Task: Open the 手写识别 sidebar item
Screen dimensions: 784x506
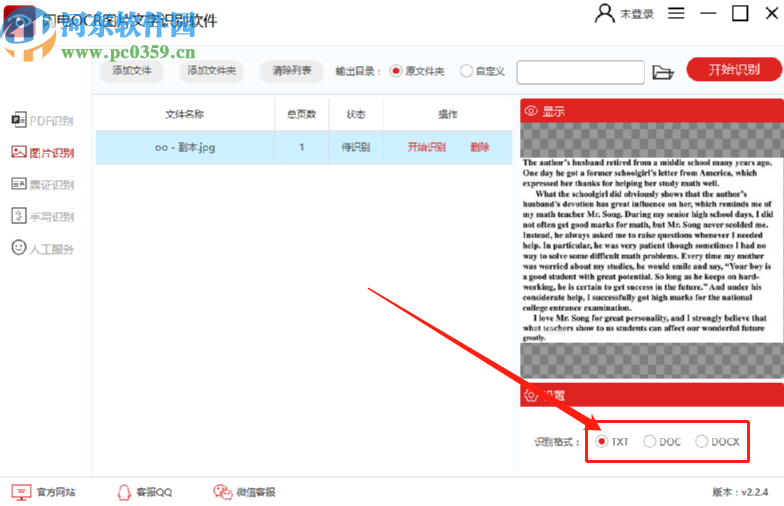Action: click(42, 216)
